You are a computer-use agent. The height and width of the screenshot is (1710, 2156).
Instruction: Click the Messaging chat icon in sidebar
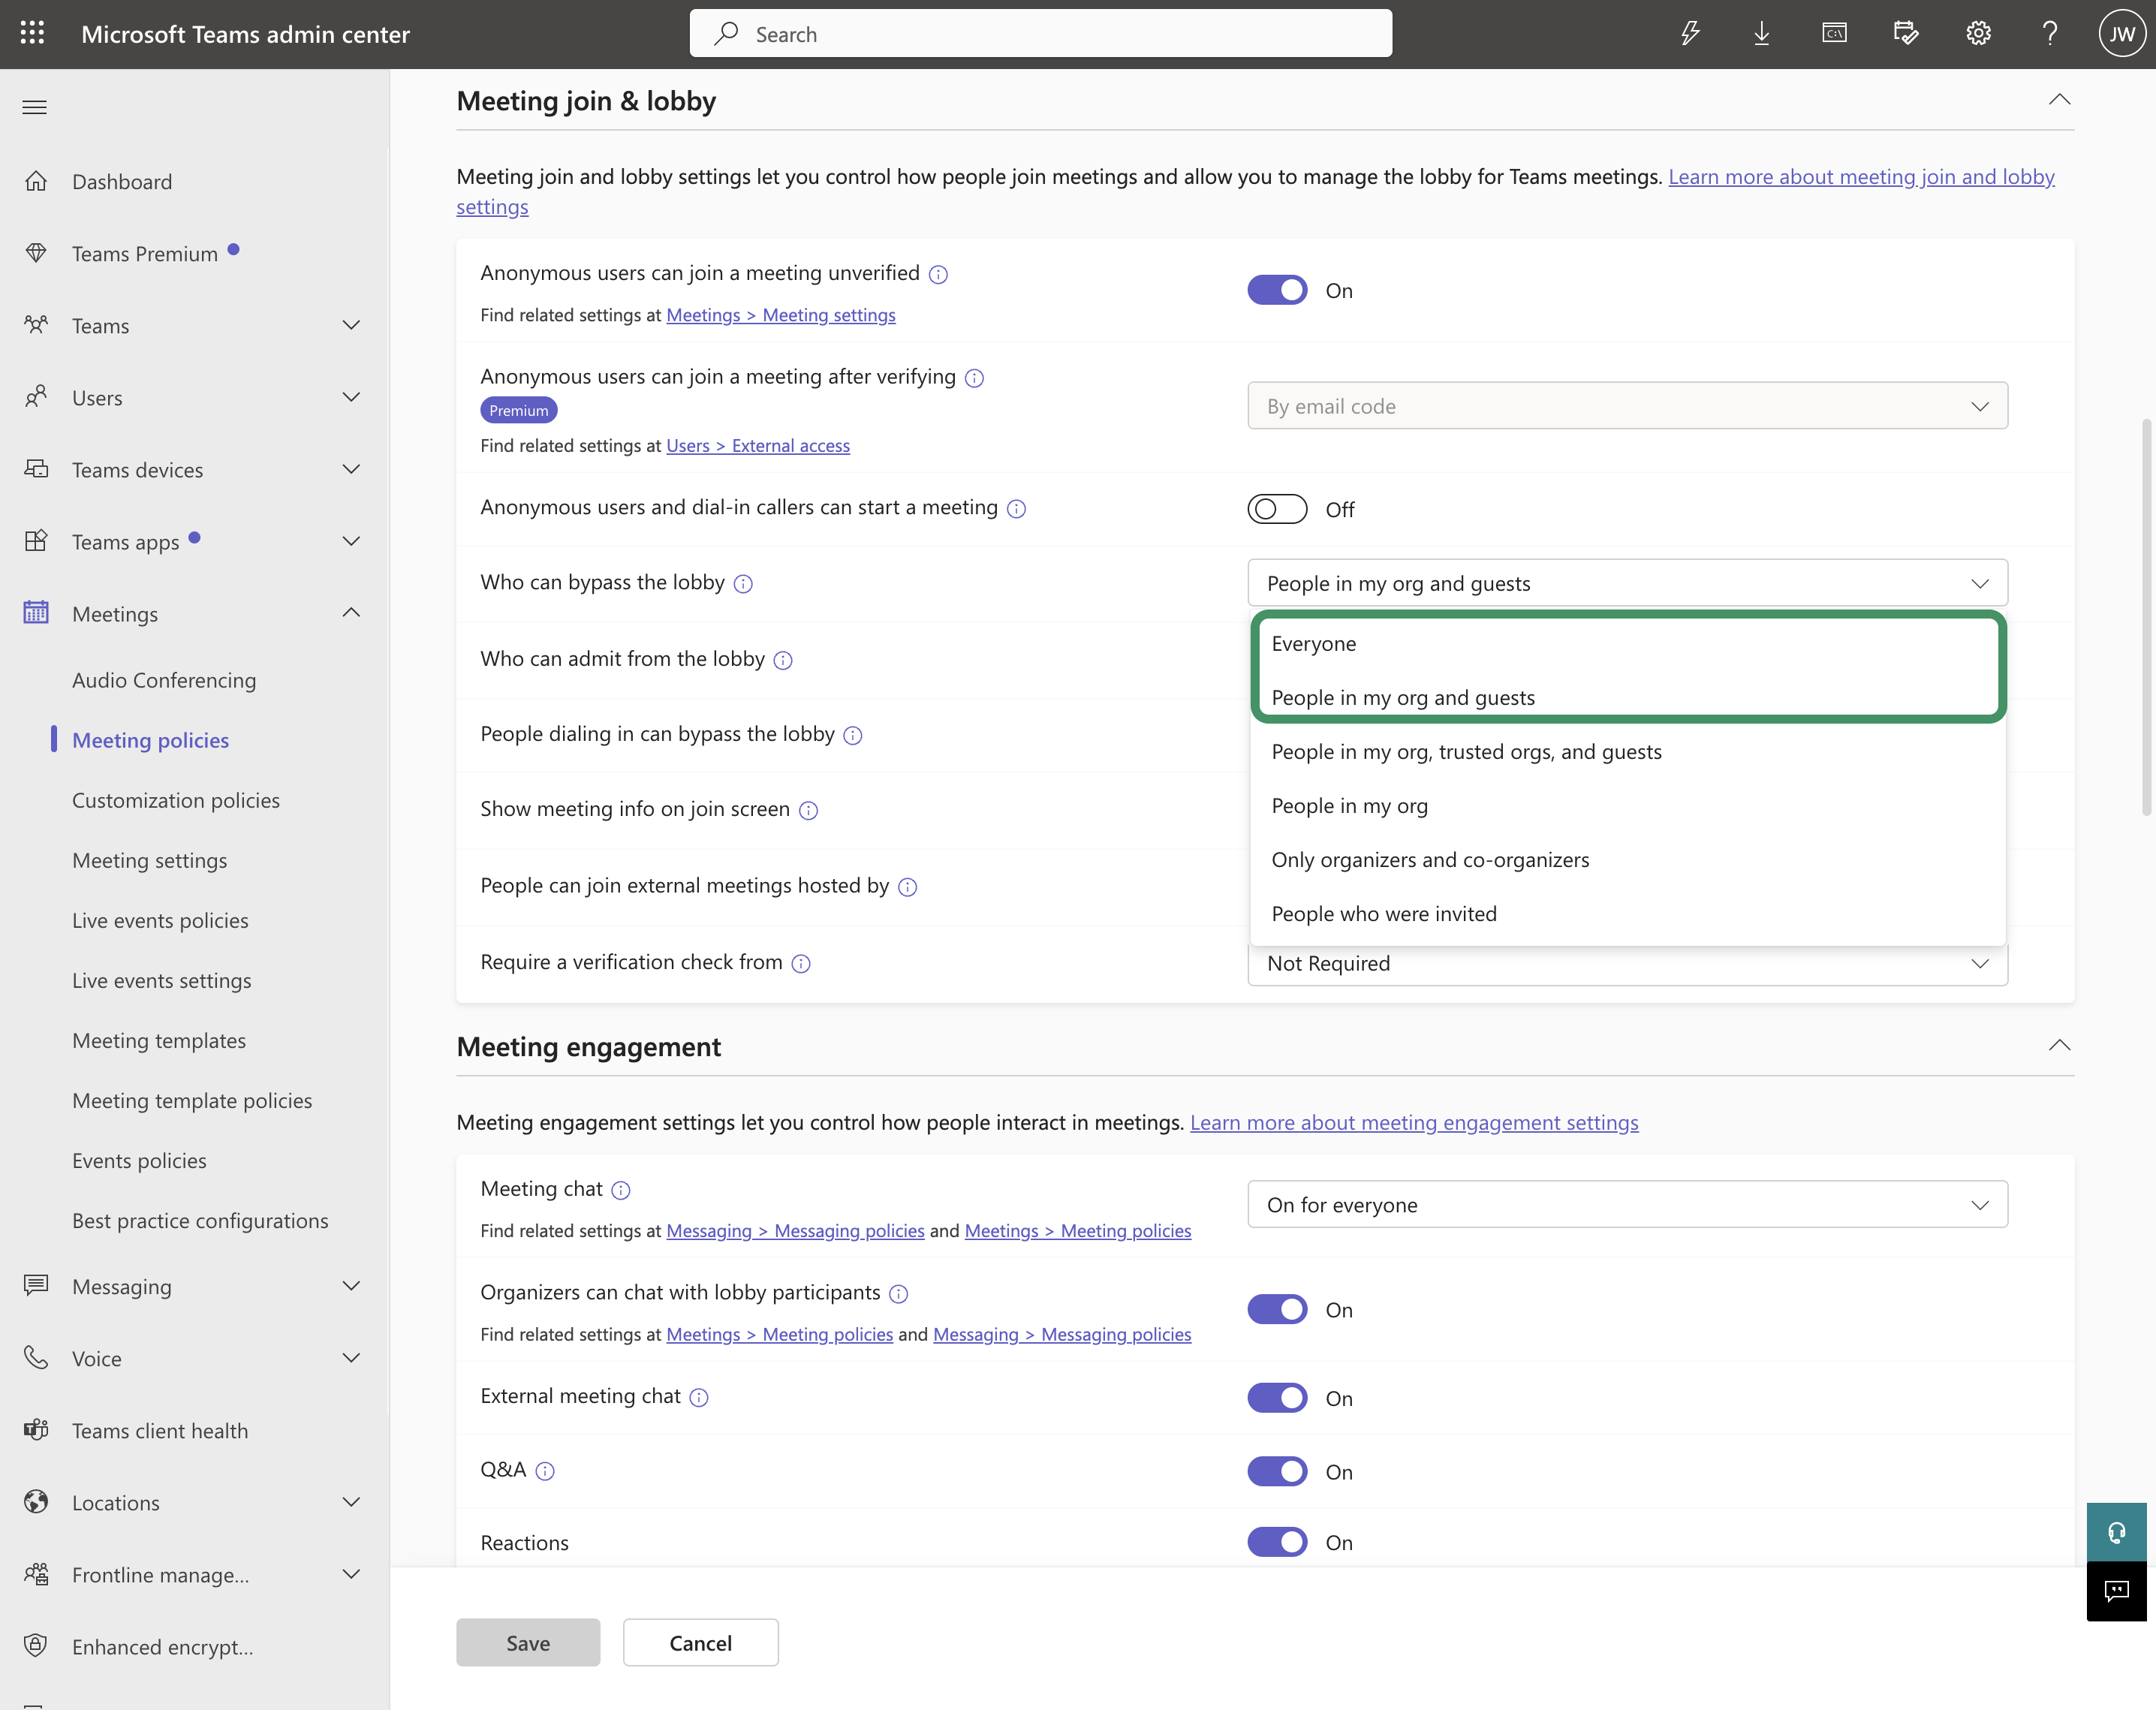pos(36,1286)
